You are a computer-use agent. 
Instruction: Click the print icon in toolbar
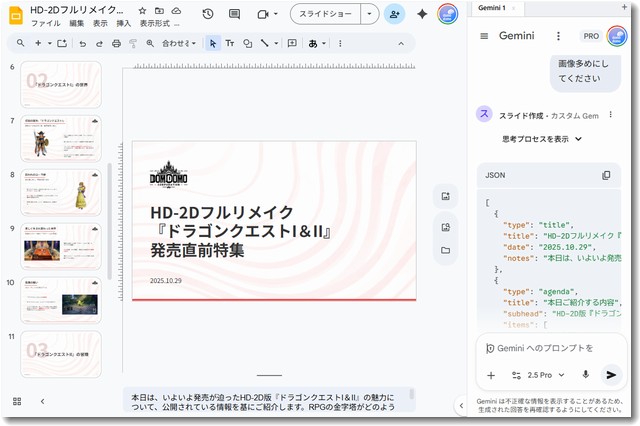pos(116,44)
